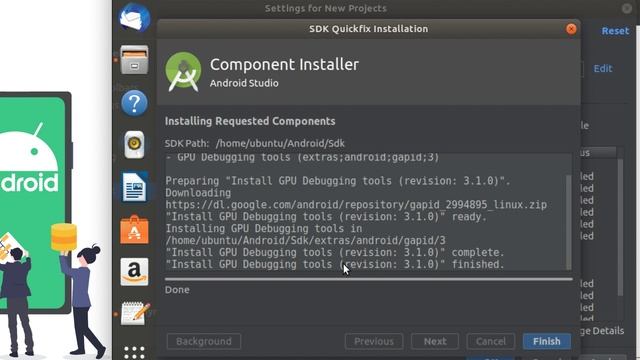Click the Edit link in Settings window
This screenshot has width=640, height=360.
point(603,69)
